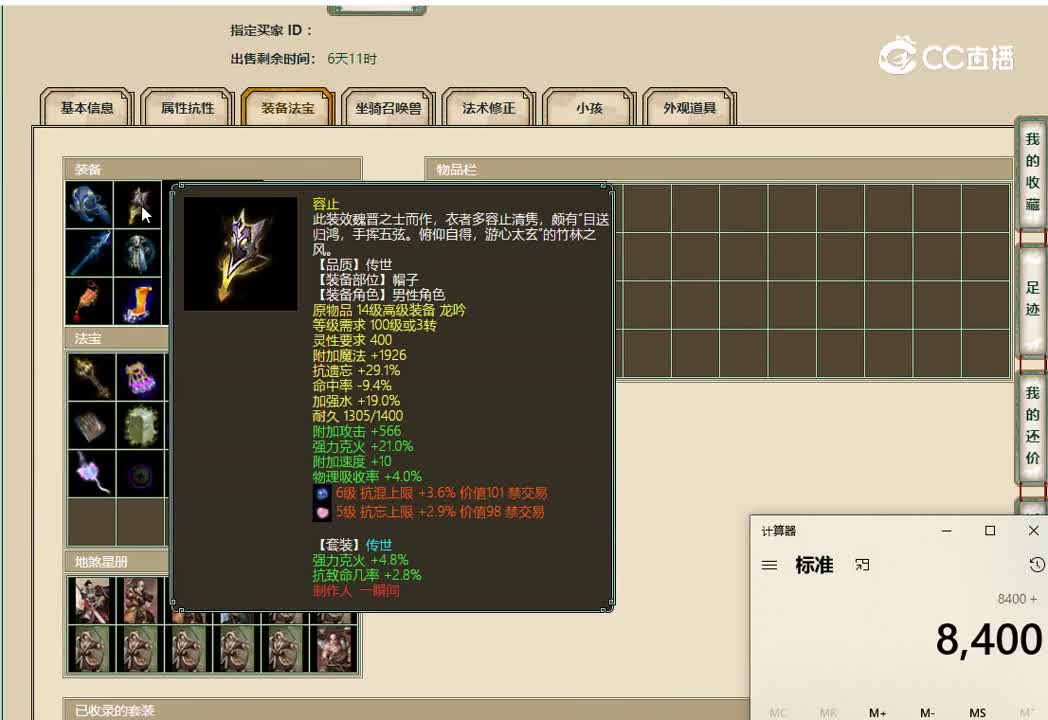1048x720 pixels.
Task: Select the blue spear weapon icon
Action: click(89, 253)
